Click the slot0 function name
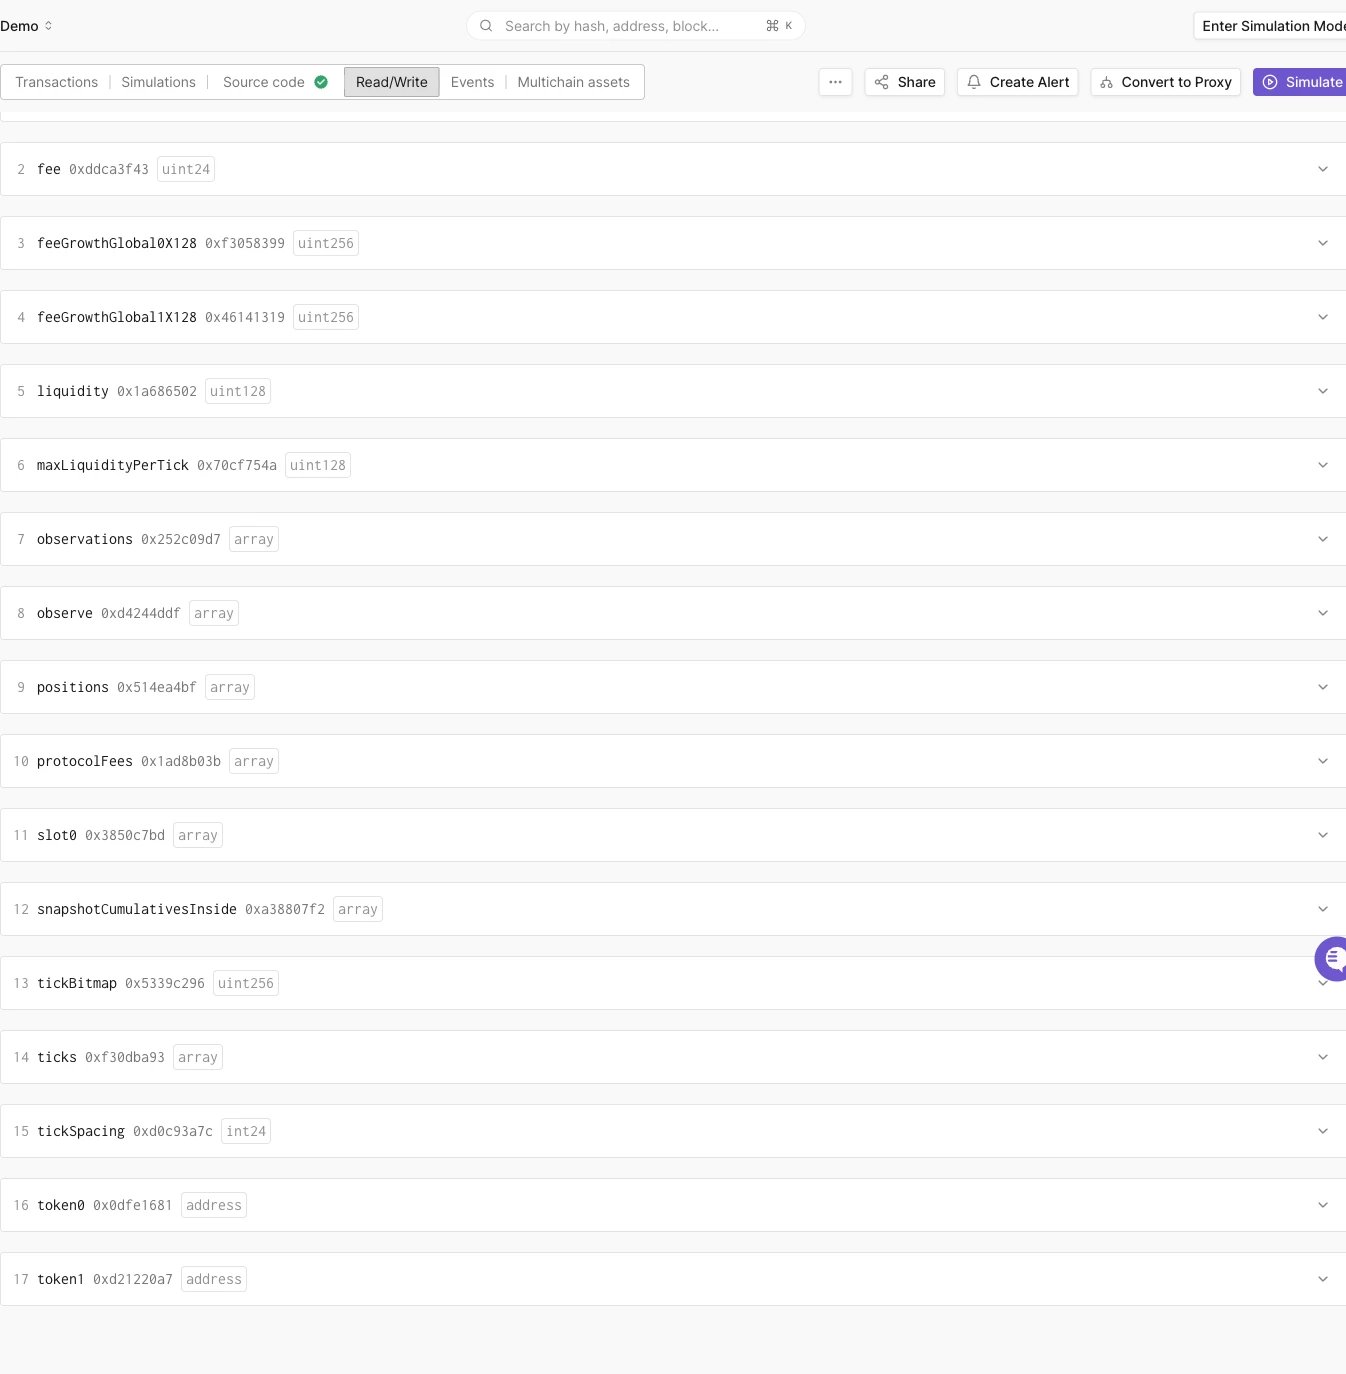1346x1374 pixels. pos(57,835)
